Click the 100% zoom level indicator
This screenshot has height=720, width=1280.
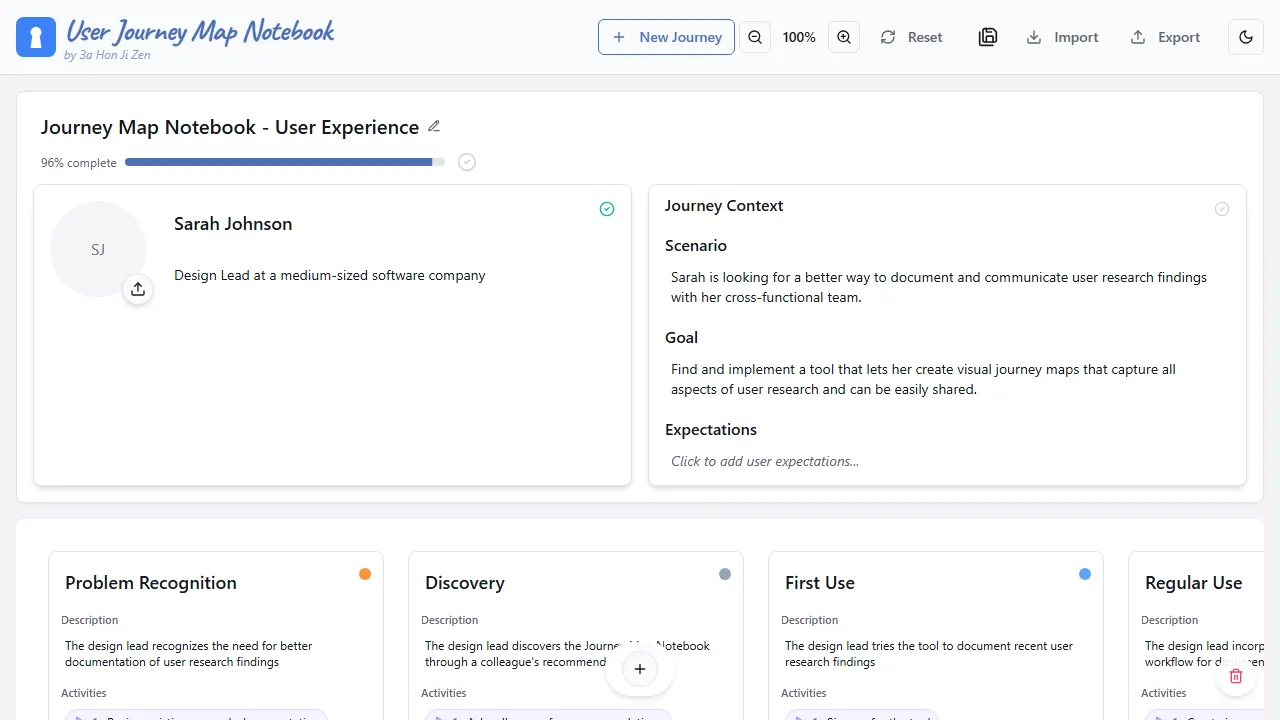799,37
